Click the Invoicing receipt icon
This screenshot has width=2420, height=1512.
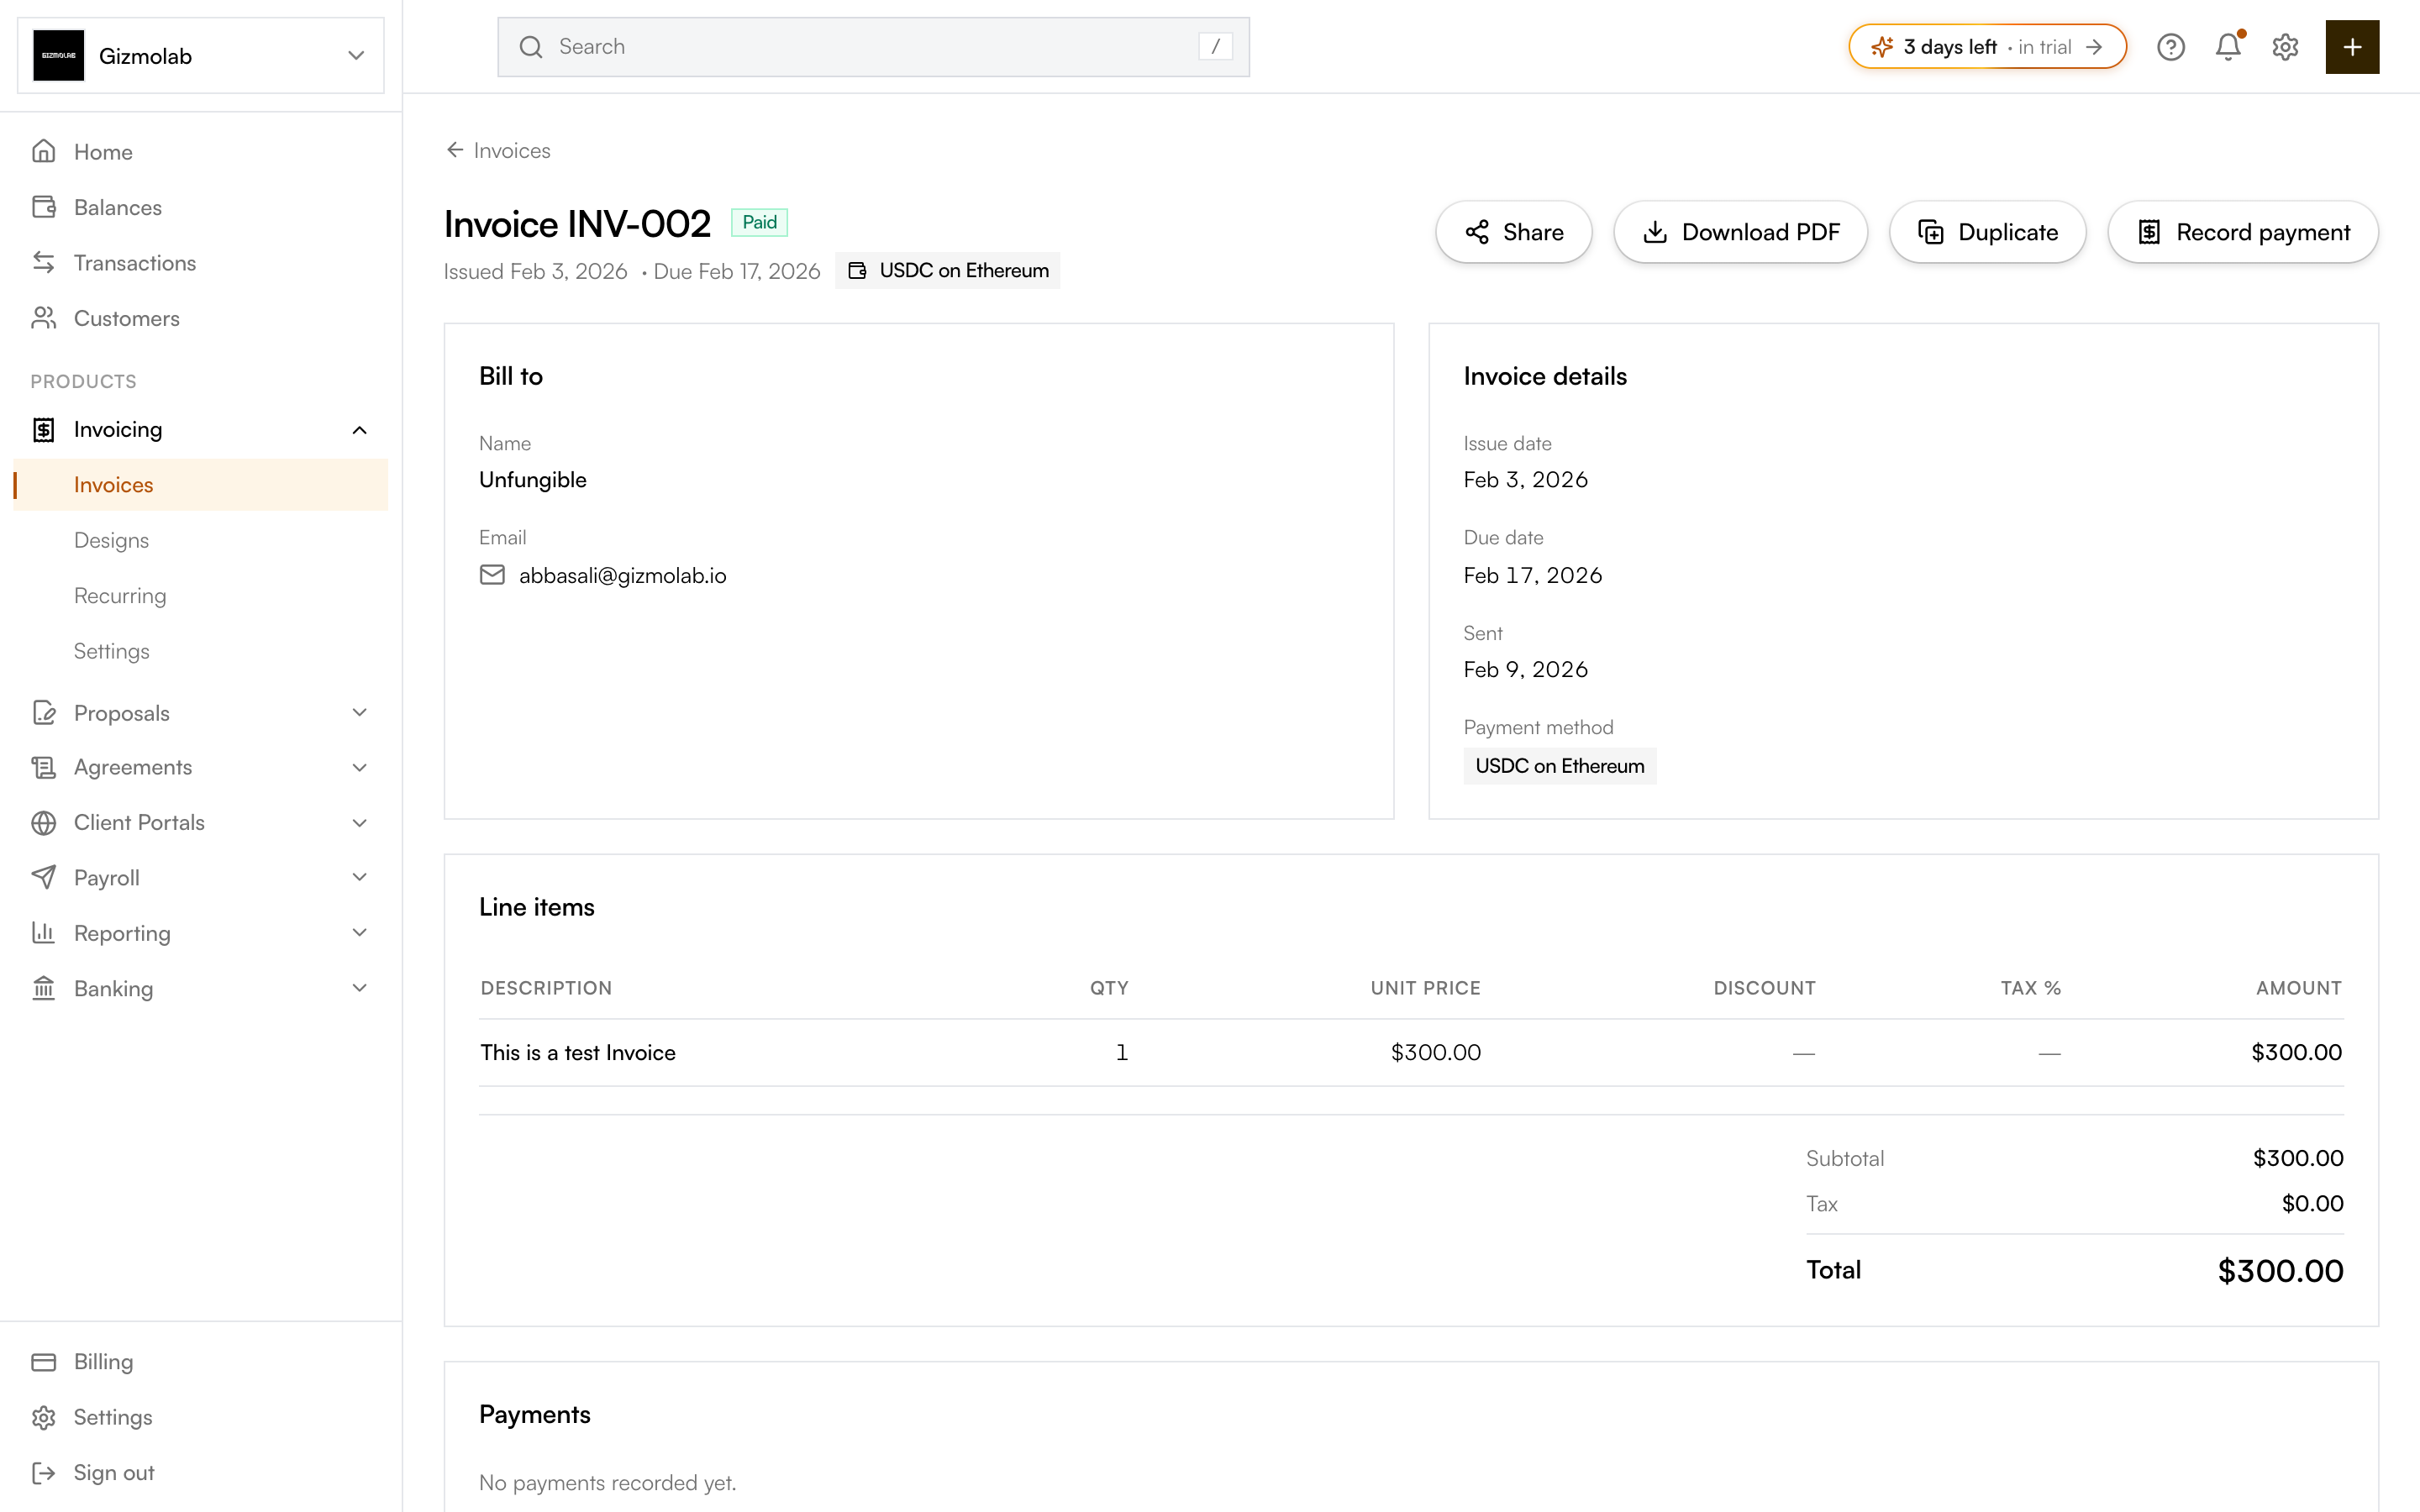click(x=44, y=429)
